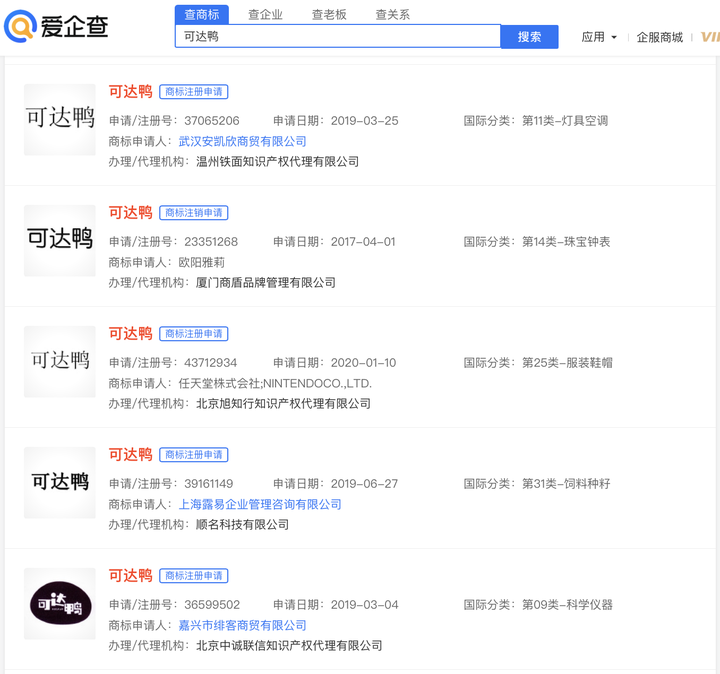Select category 第31类-饲料种籽
The image size is (720, 674).
coord(566,483)
